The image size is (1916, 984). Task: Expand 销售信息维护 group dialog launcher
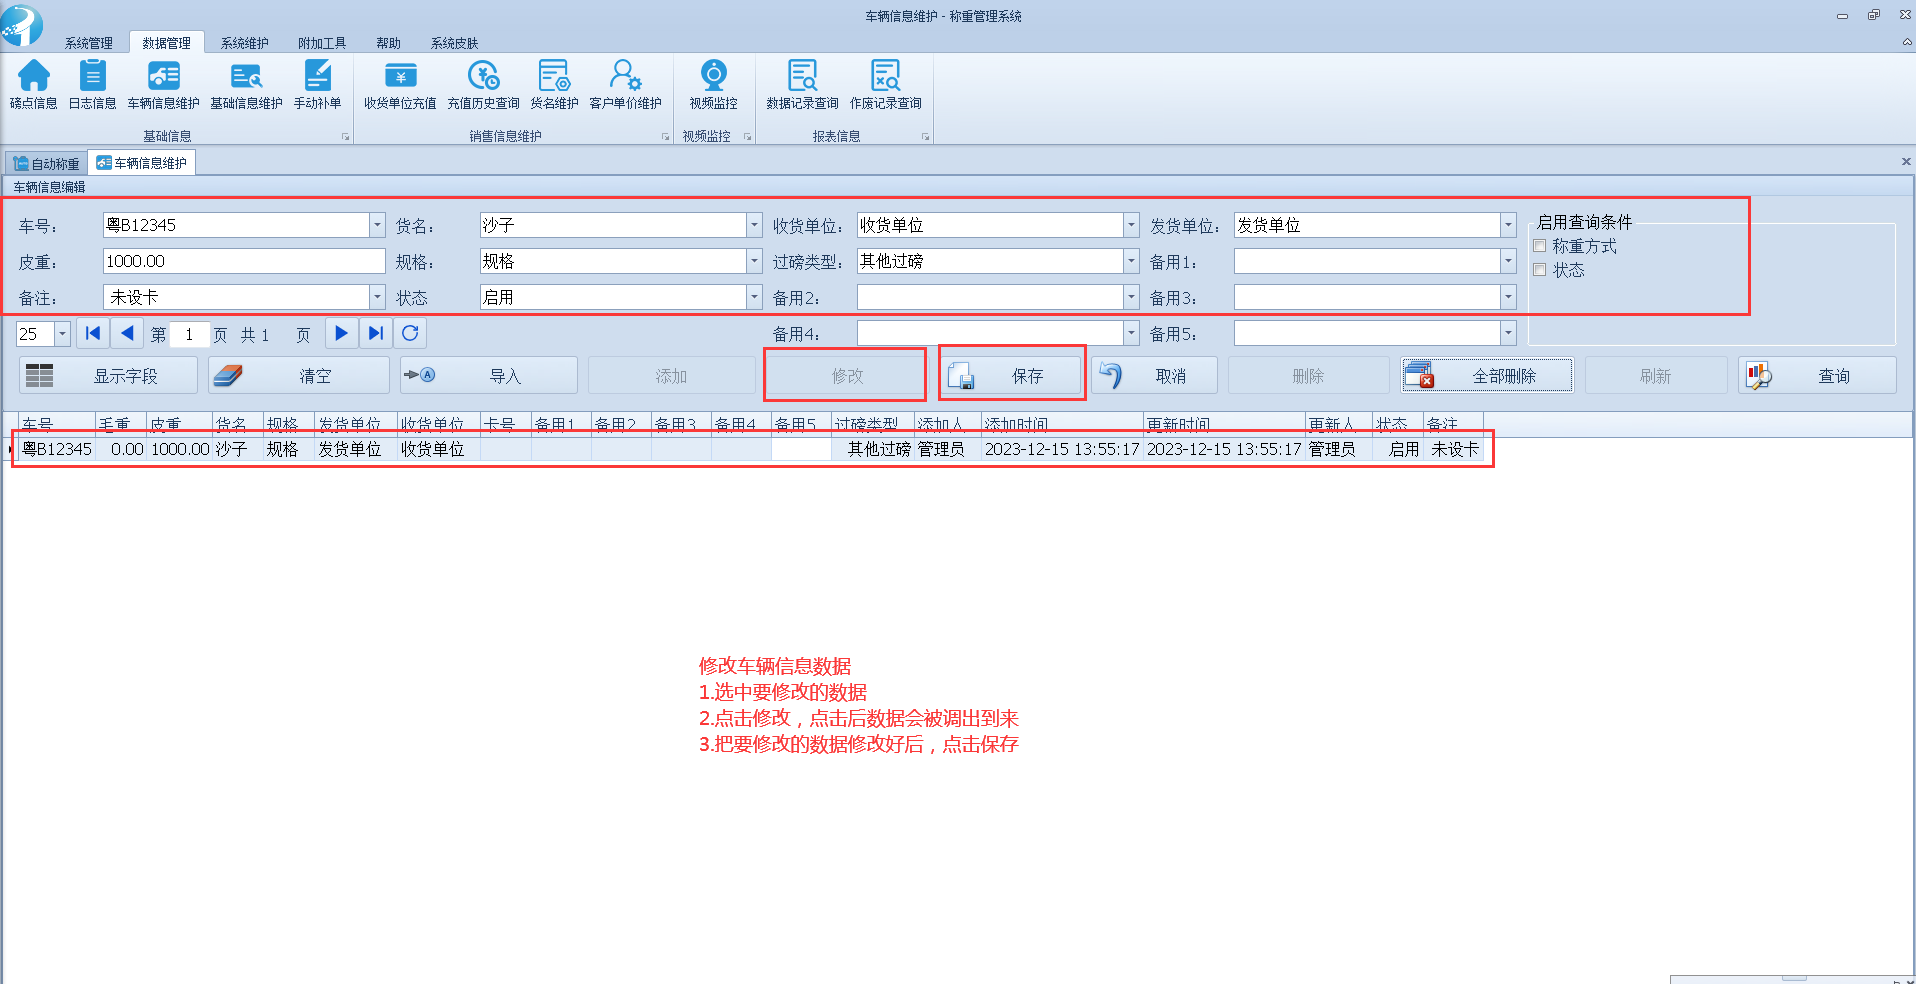666,137
